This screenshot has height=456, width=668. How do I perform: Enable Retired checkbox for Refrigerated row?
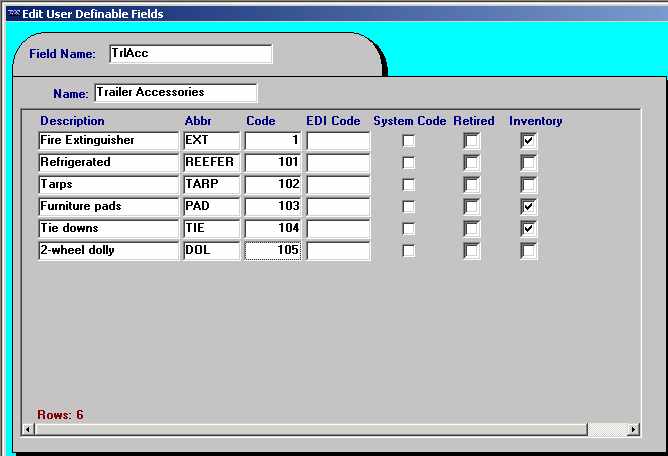pos(471,163)
